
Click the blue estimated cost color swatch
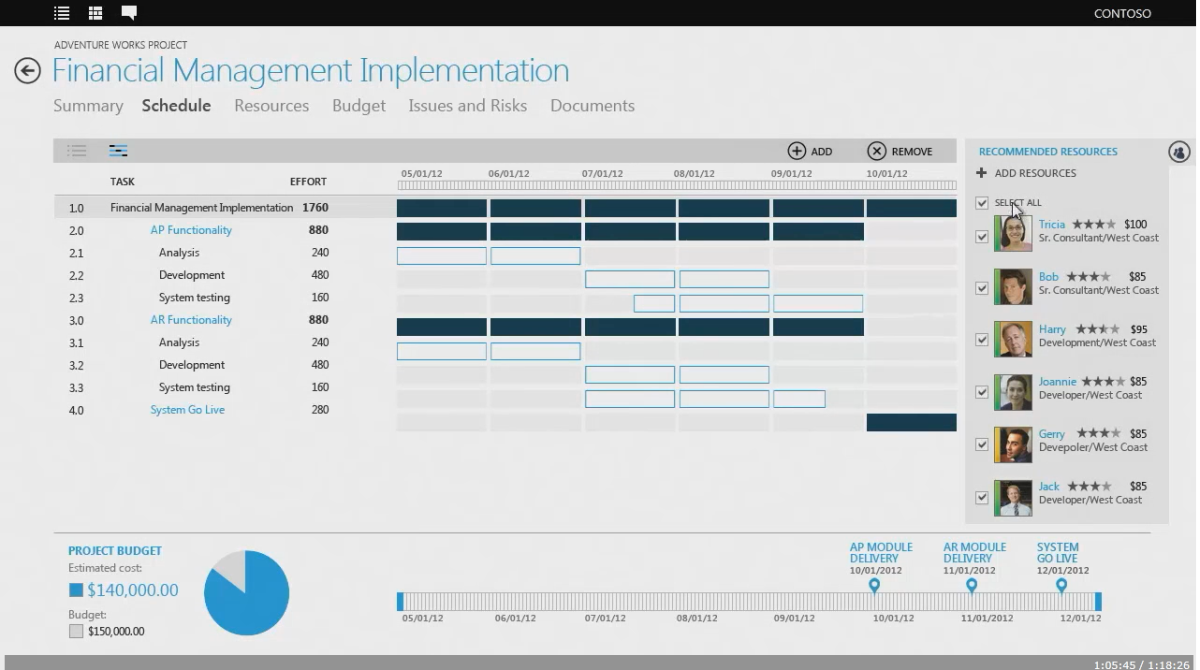click(x=76, y=591)
